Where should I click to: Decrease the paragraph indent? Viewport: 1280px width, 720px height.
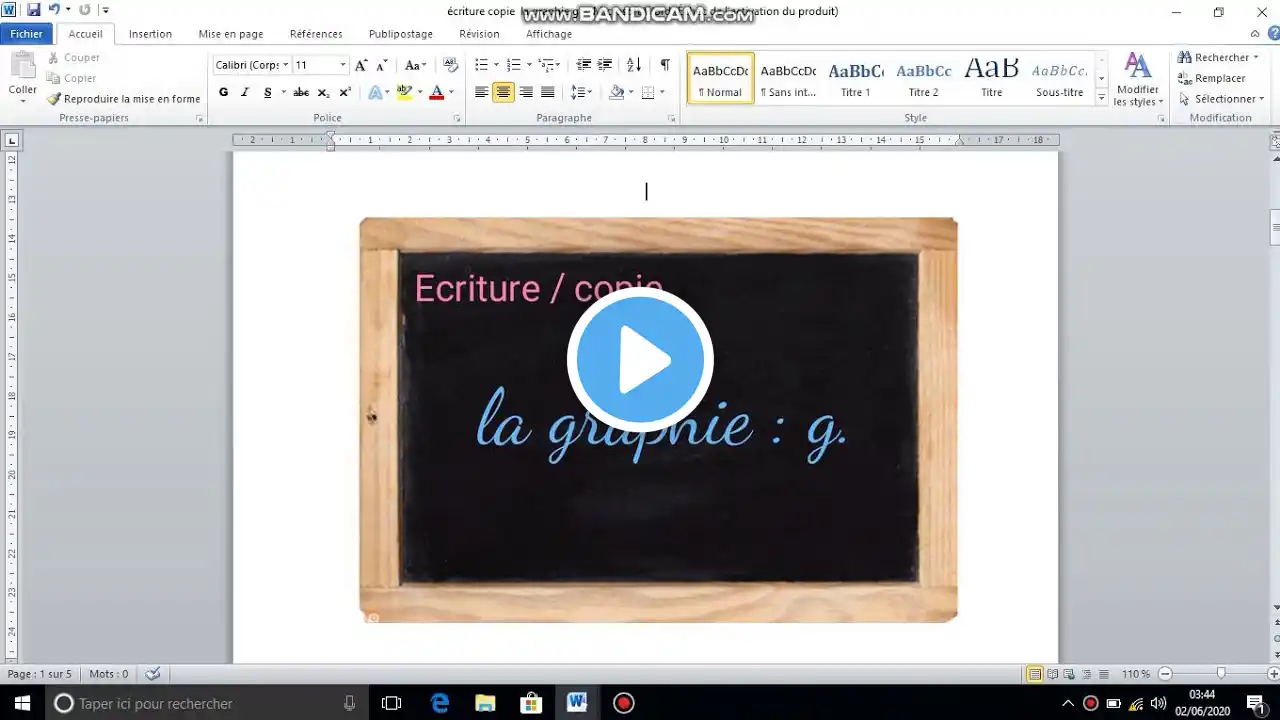coord(584,65)
